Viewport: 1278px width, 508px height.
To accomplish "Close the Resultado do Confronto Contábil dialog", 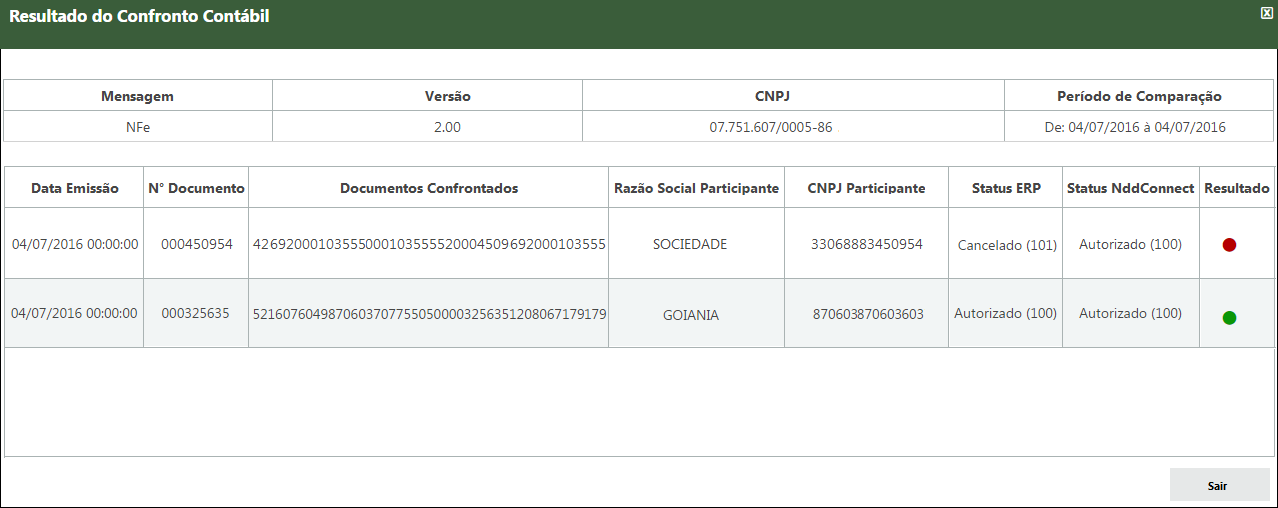I will coord(1266,12).
